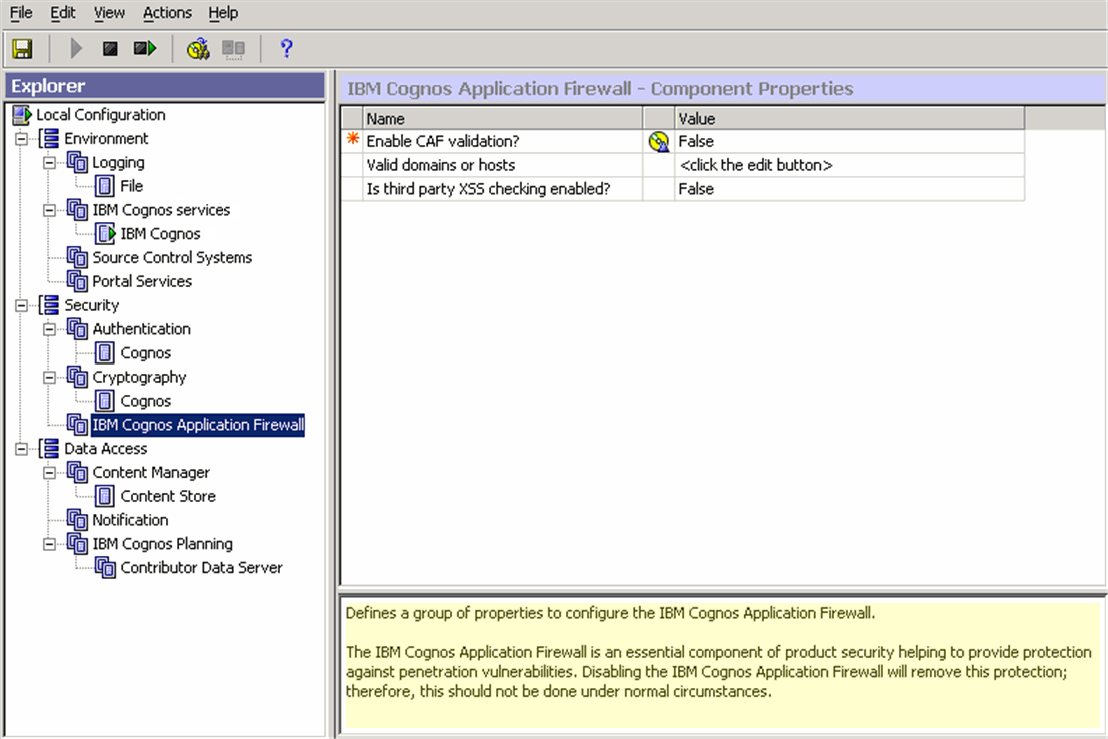Screen dimensions: 1108x739
Task: Select the Enable CAF validation property name
Action: [443, 141]
